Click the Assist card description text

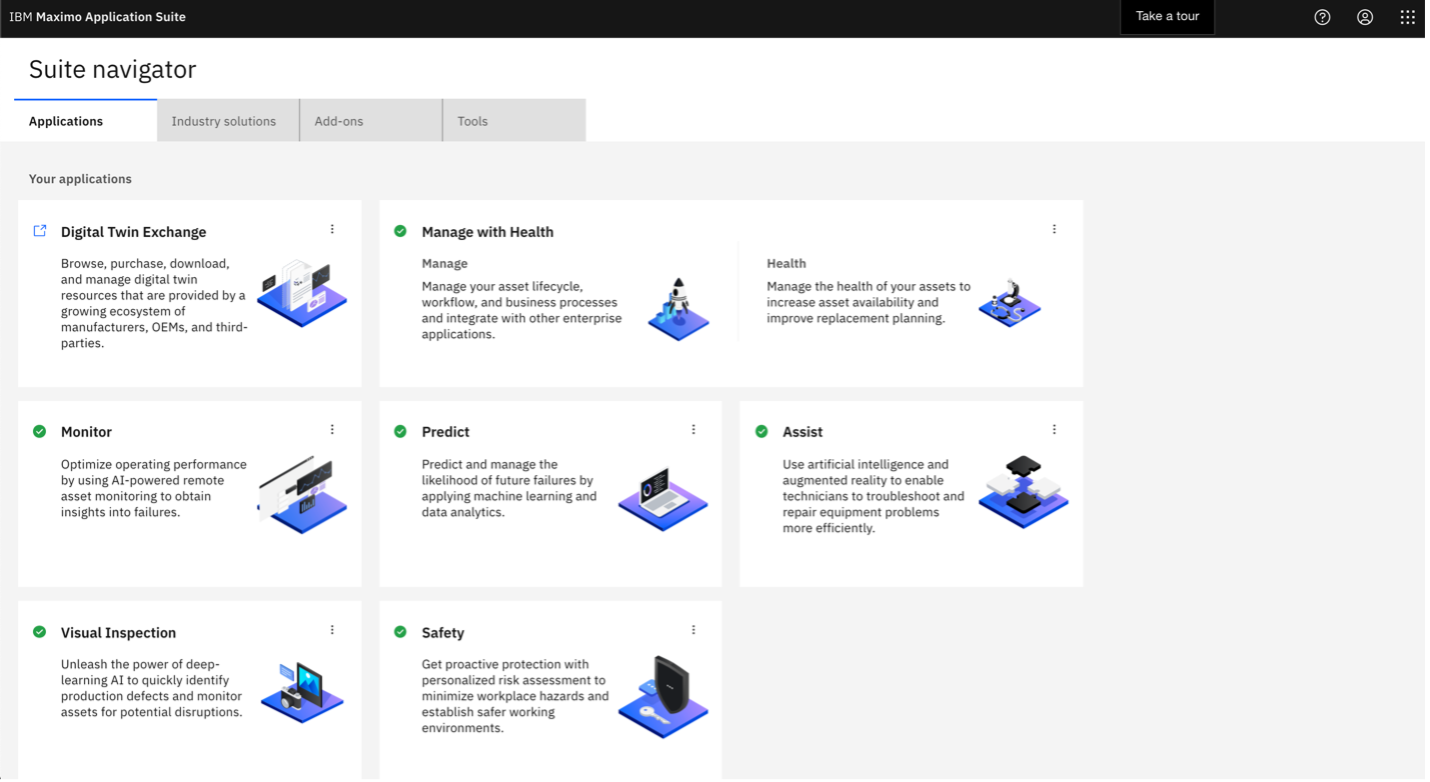[x=873, y=496]
